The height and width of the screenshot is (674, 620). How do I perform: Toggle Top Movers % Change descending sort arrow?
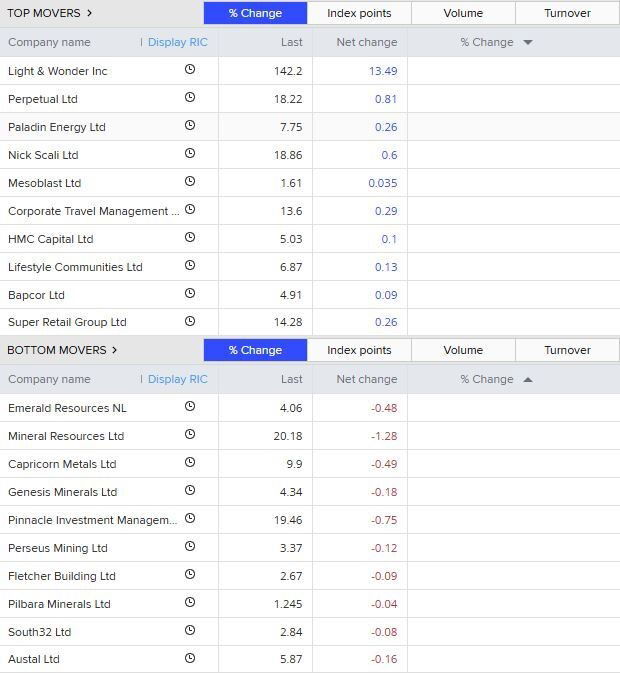[x=528, y=43]
